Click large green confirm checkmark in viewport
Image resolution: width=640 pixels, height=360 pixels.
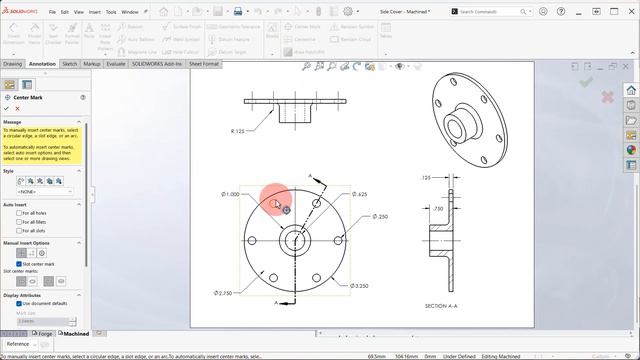pyautogui.click(x=586, y=82)
